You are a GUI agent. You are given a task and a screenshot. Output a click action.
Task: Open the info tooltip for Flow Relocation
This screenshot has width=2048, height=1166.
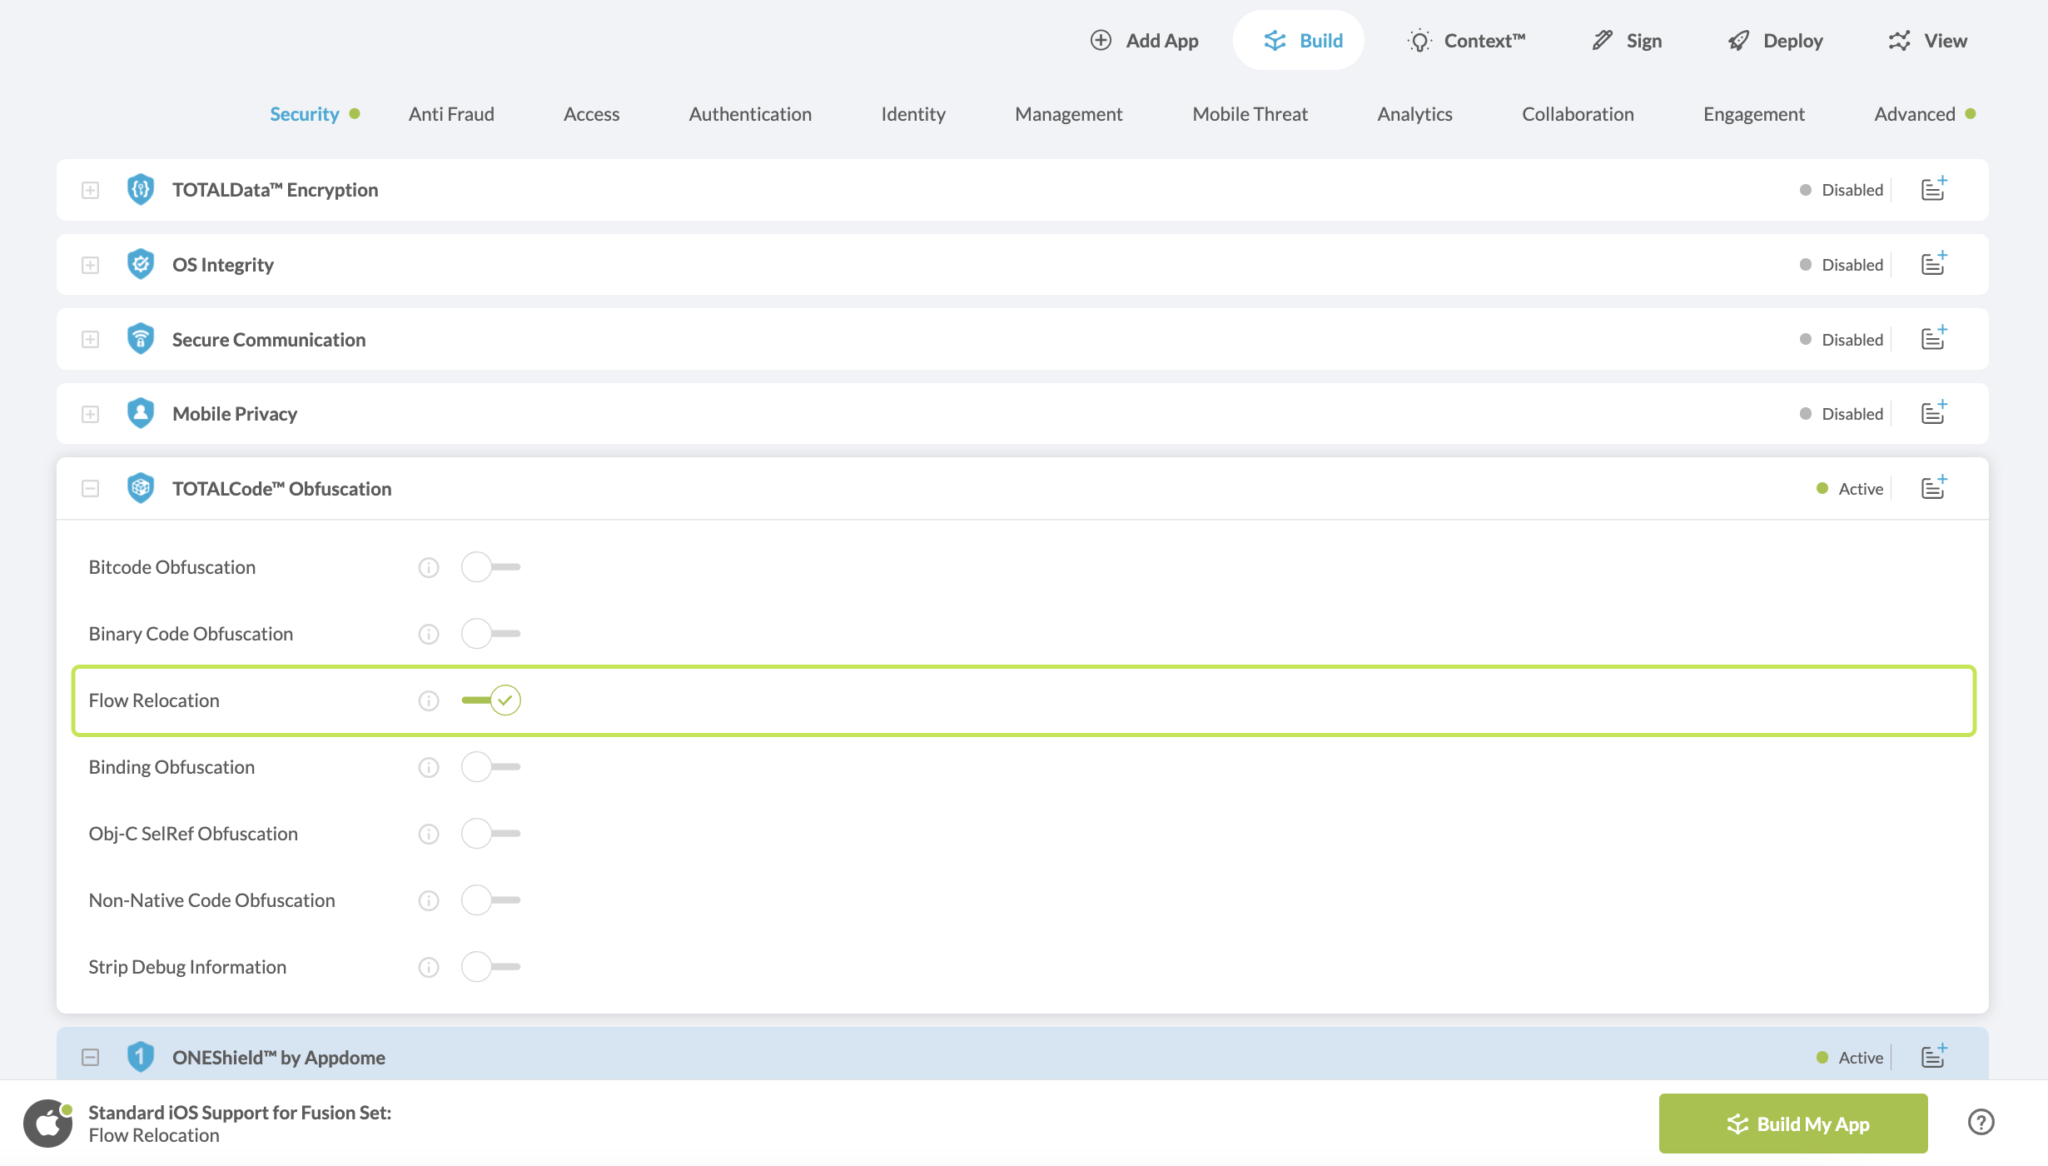pyautogui.click(x=428, y=700)
